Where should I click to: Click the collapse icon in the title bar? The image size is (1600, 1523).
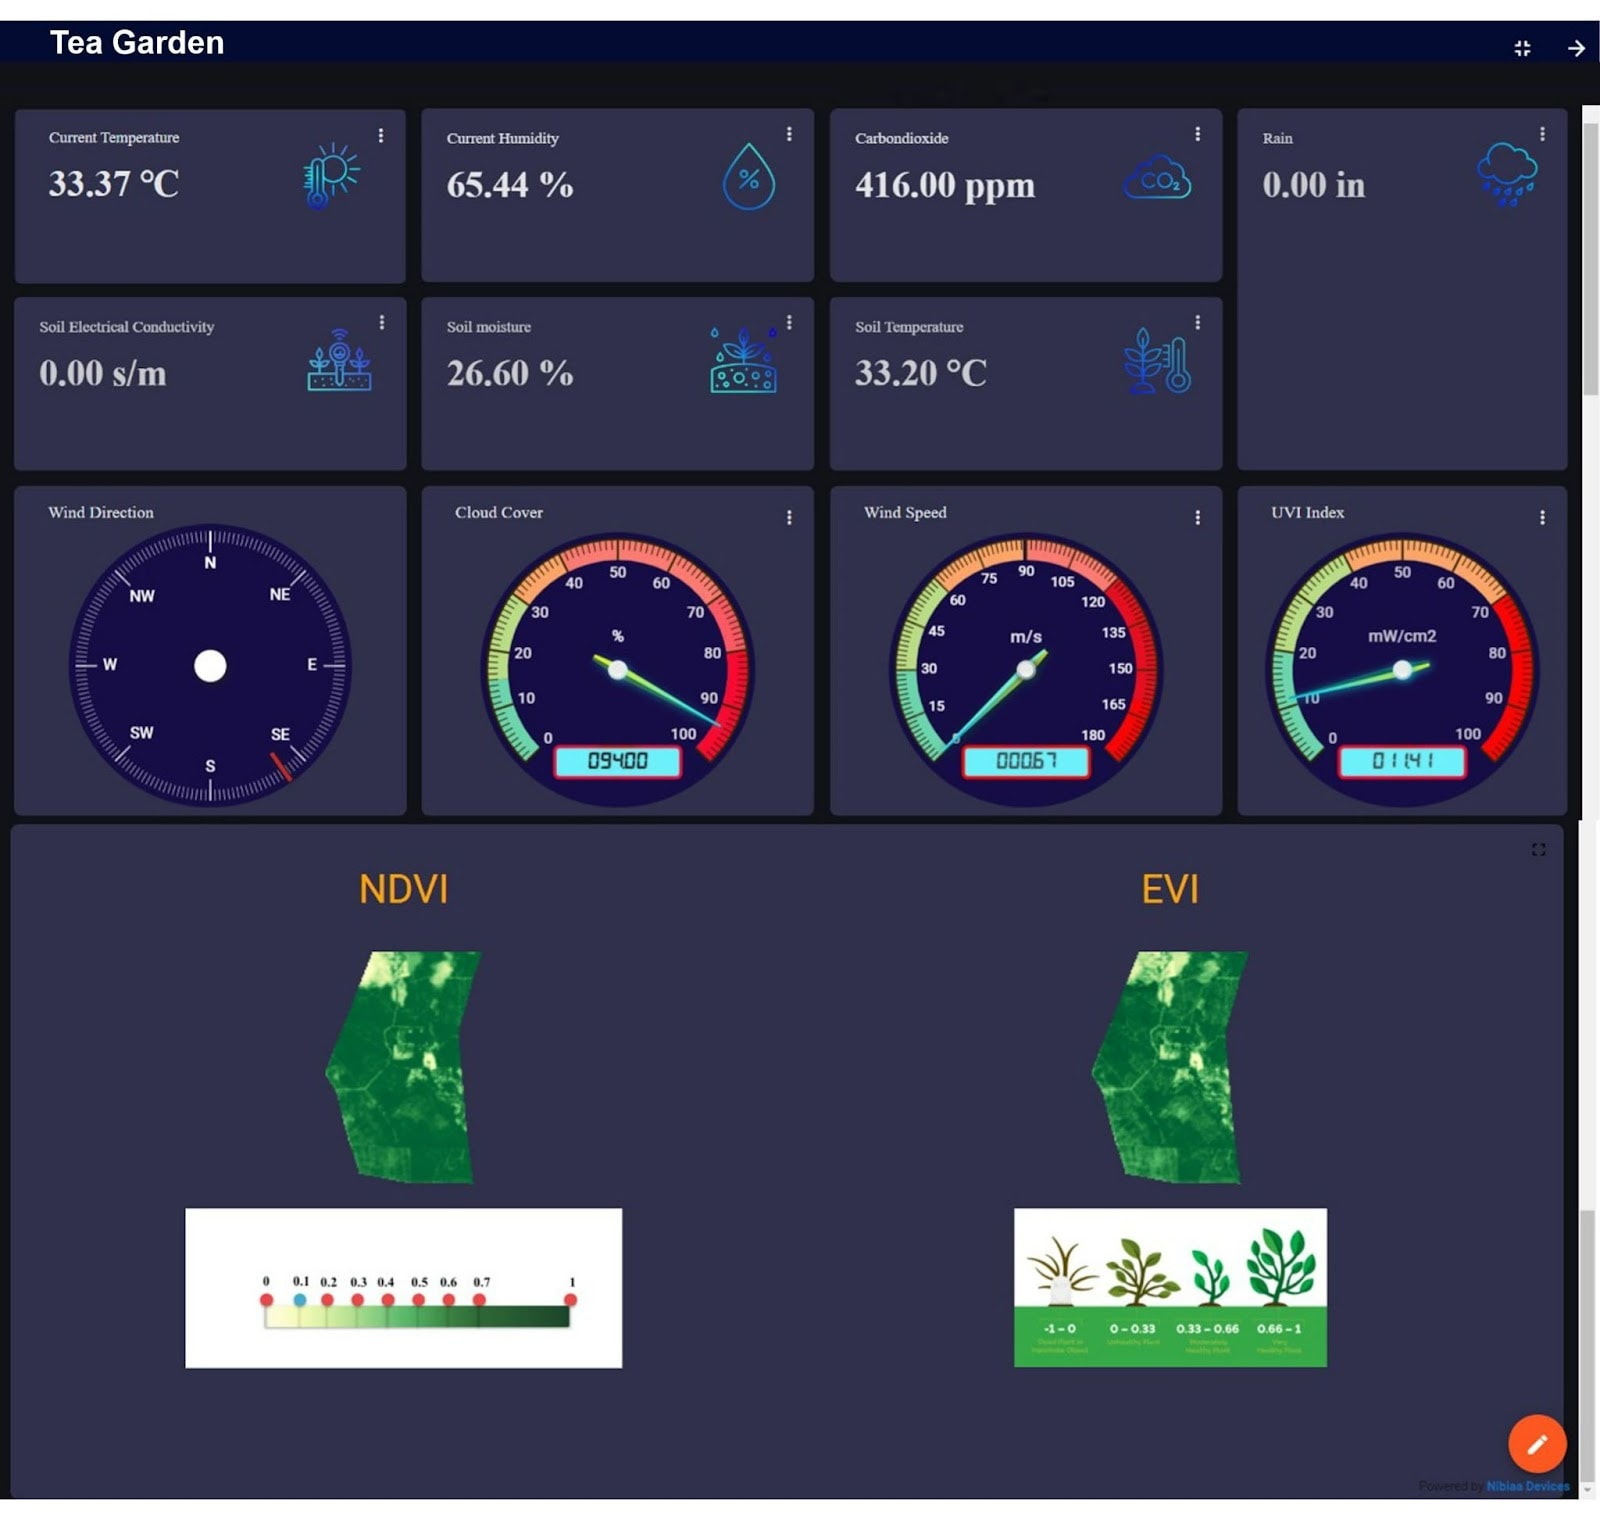pyautogui.click(x=1523, y=46)
